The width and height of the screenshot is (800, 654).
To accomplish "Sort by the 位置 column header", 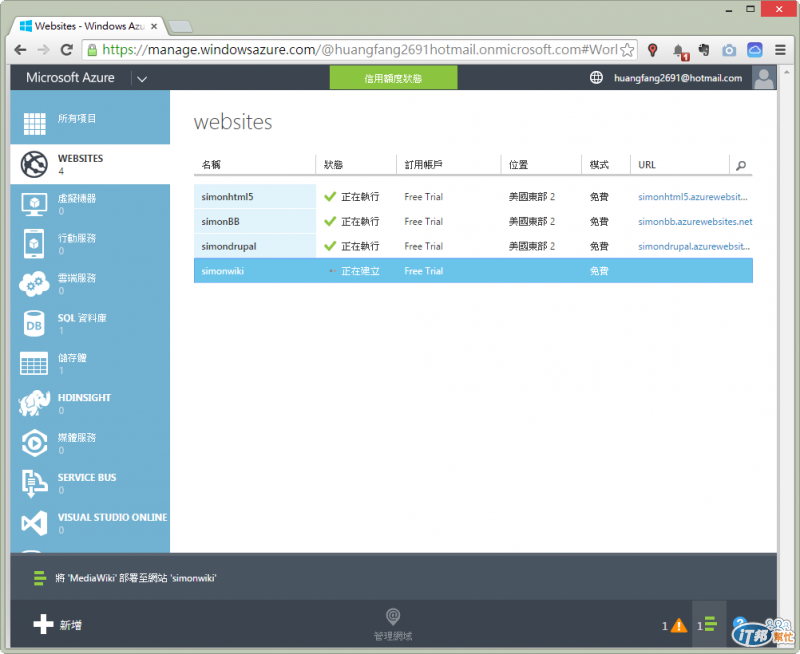I will click(518, 164).
